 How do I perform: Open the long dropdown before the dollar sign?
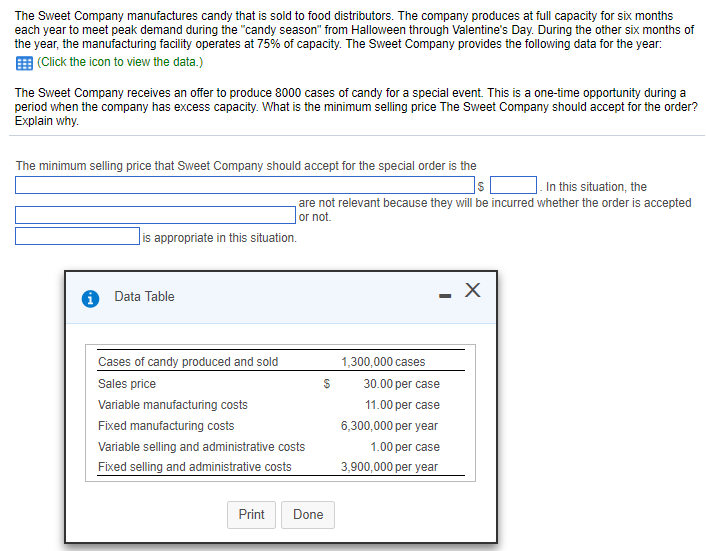245,185
